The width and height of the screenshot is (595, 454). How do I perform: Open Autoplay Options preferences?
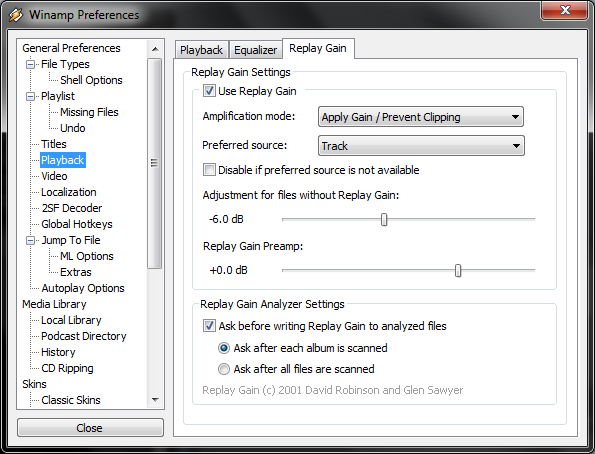coord(83,288)
